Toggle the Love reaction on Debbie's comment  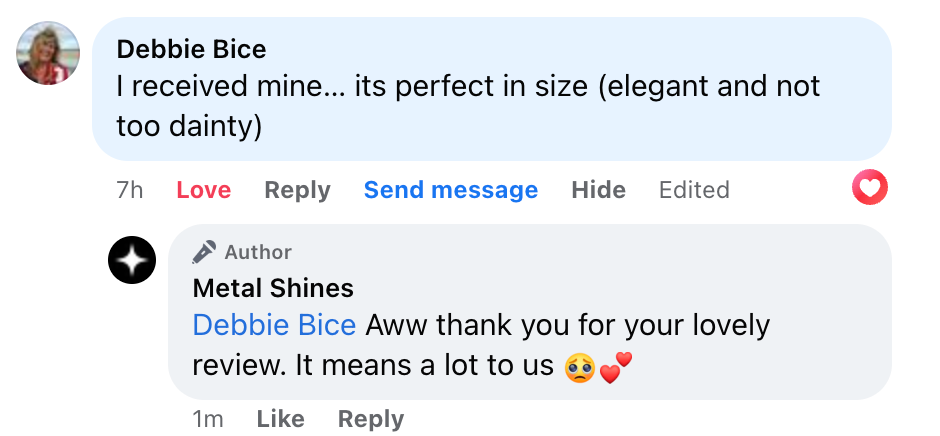(203, 190)
